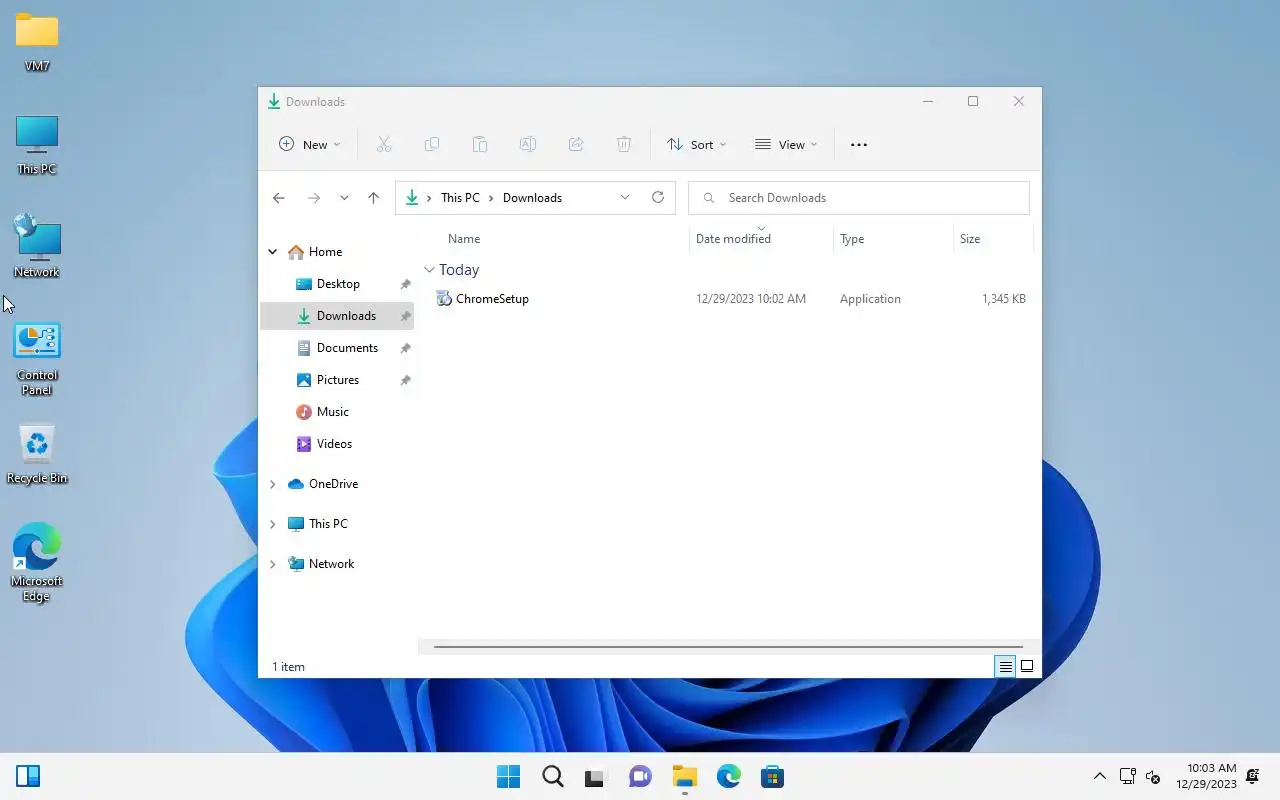Click the Cut scissors icon in toolbar

(383, 144)
